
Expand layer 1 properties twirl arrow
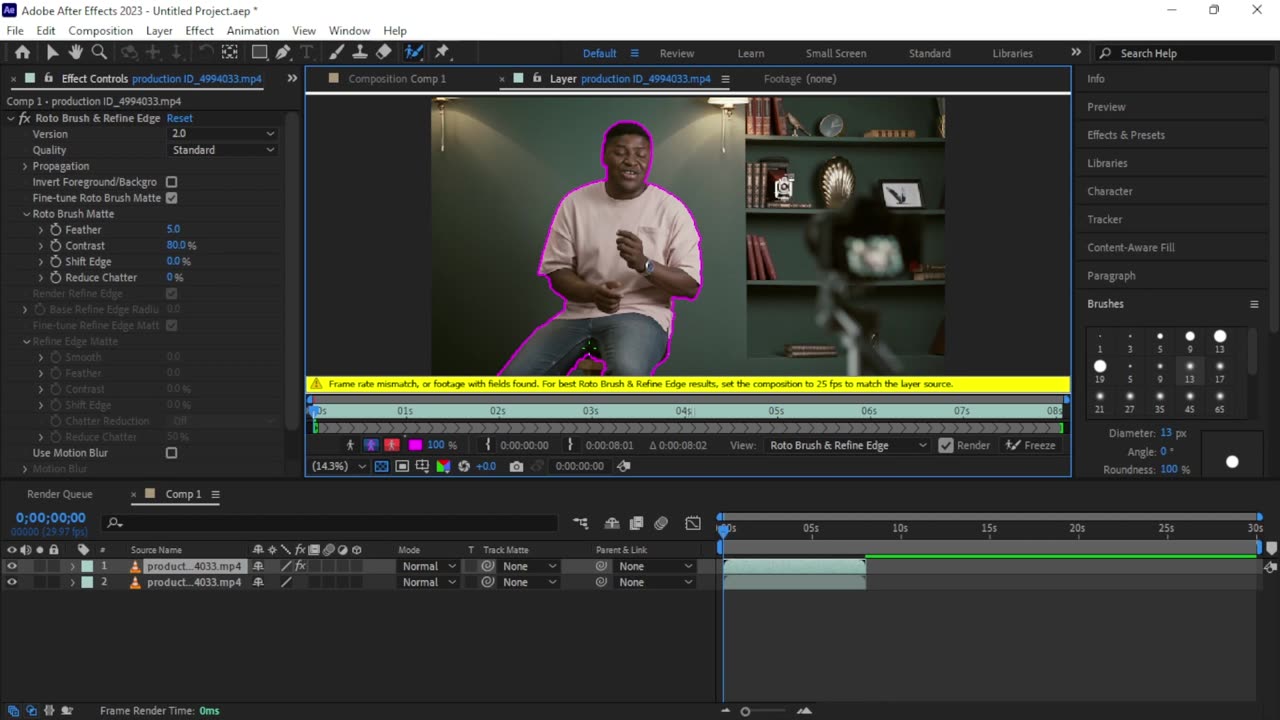[x=72, y=566]
